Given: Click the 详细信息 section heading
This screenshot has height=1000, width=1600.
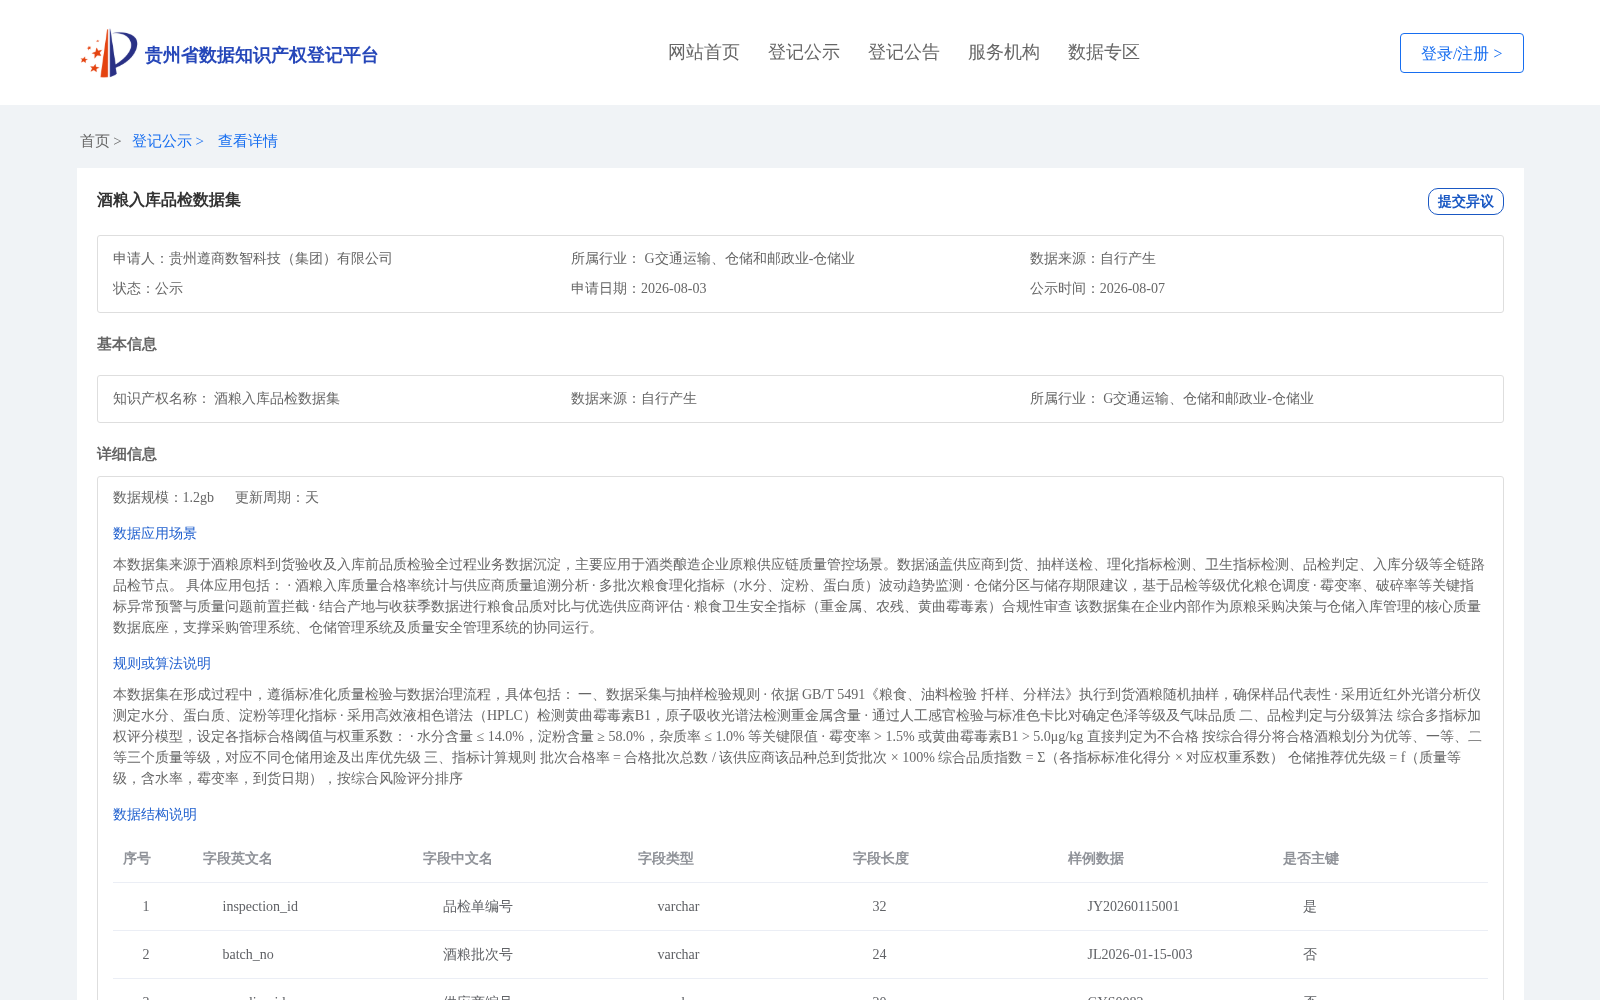Looking at the screenshot, I should click(x=127, y=454).
